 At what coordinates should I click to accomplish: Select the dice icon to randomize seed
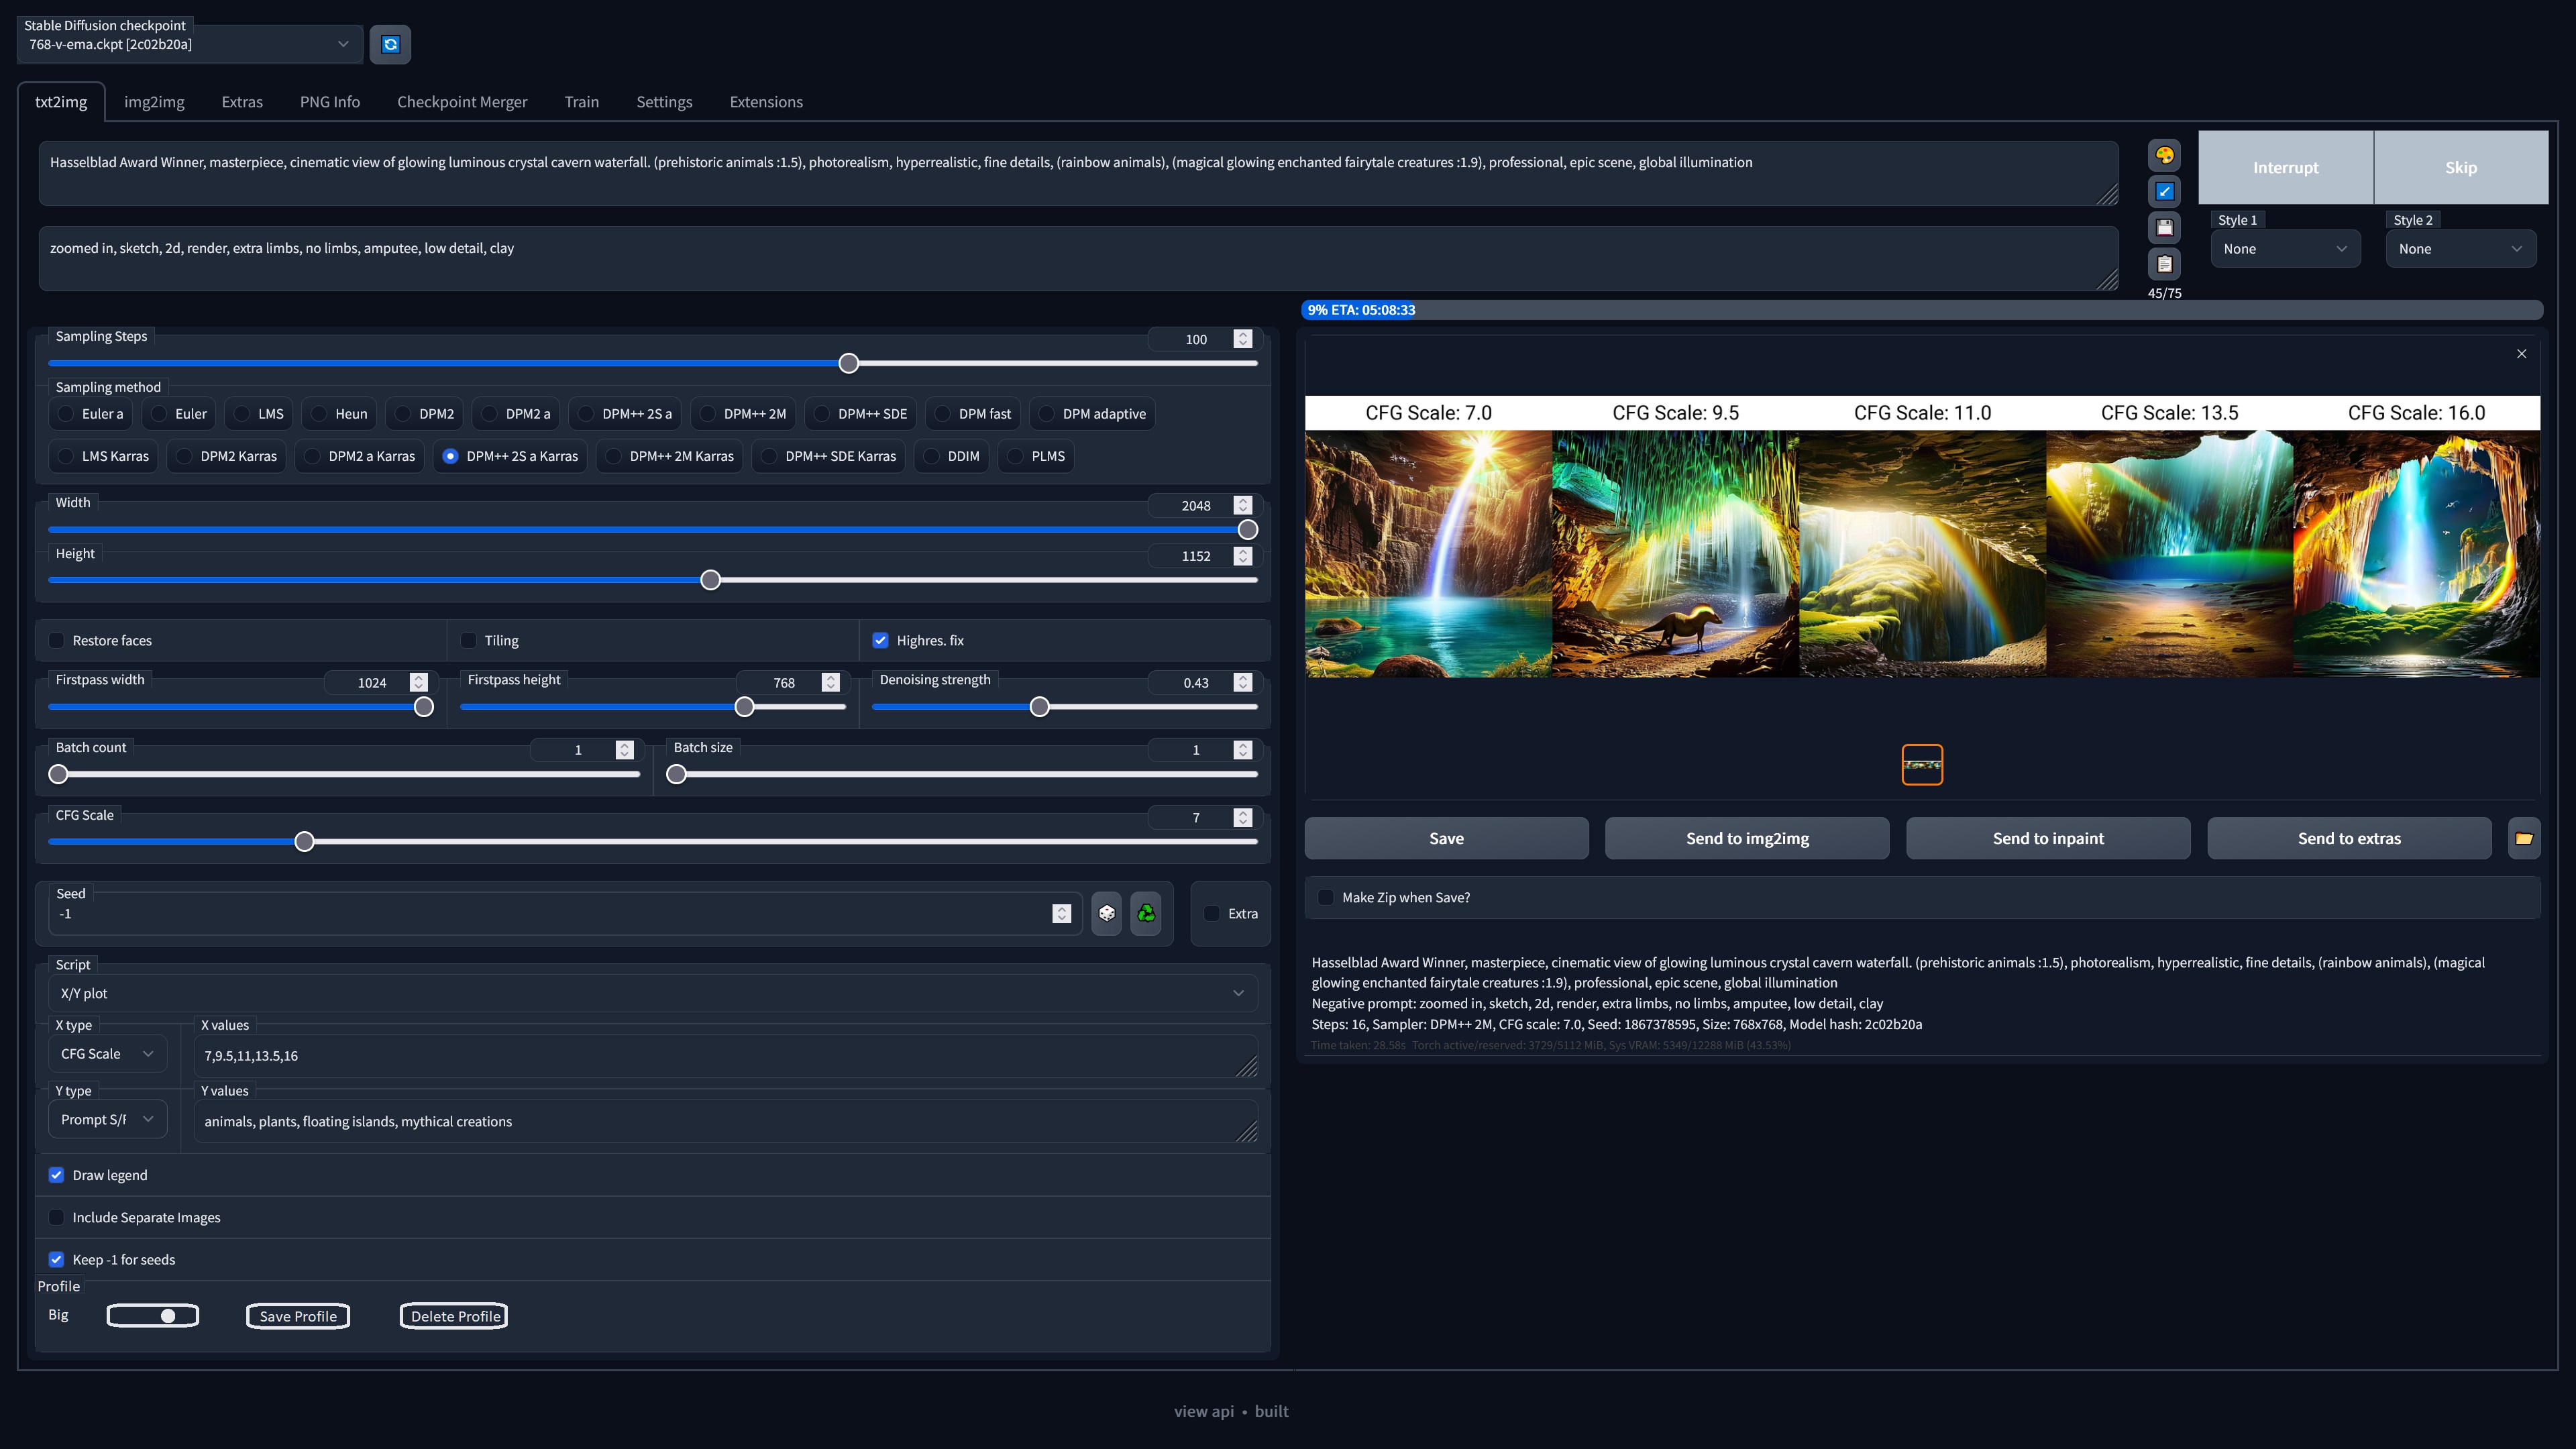click(1106, 913)
